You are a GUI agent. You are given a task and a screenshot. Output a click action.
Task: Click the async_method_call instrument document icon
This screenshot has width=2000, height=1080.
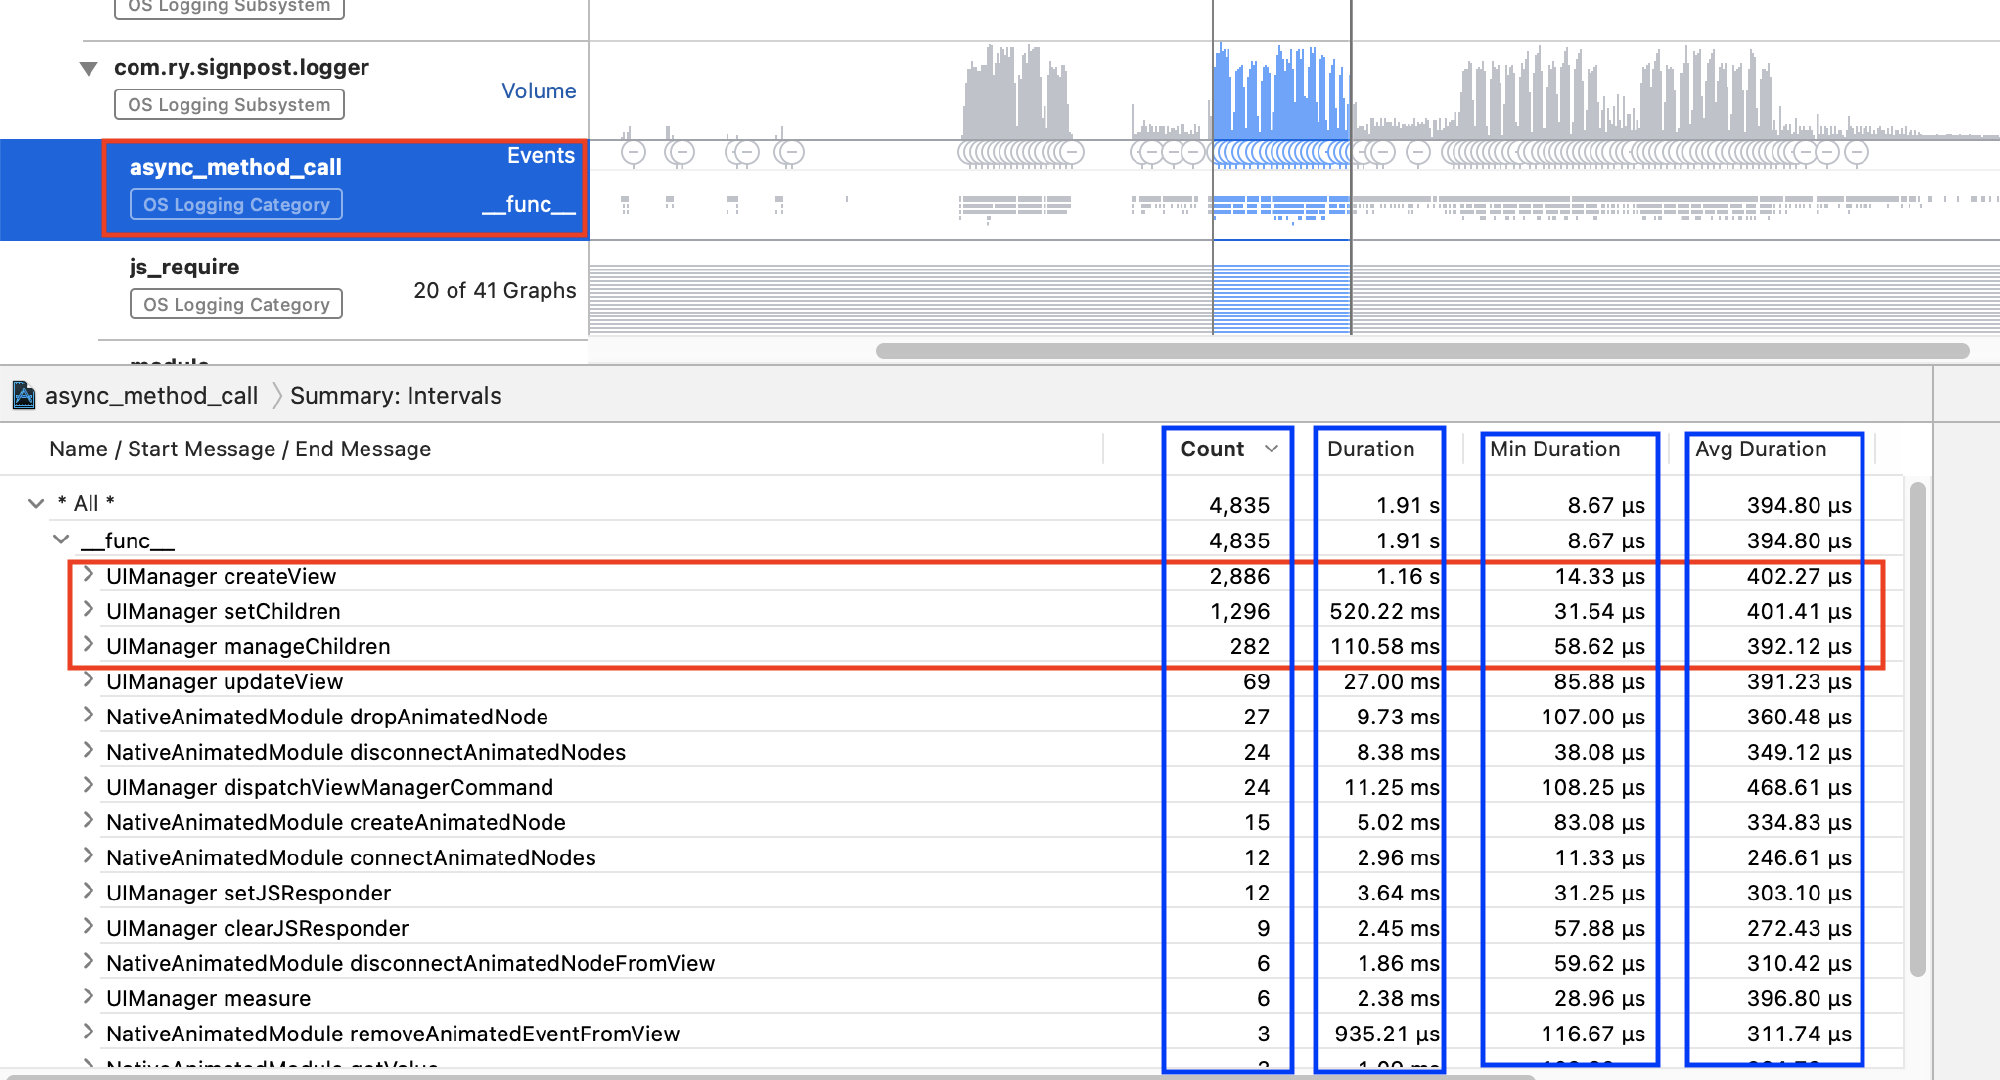(23, 396)
